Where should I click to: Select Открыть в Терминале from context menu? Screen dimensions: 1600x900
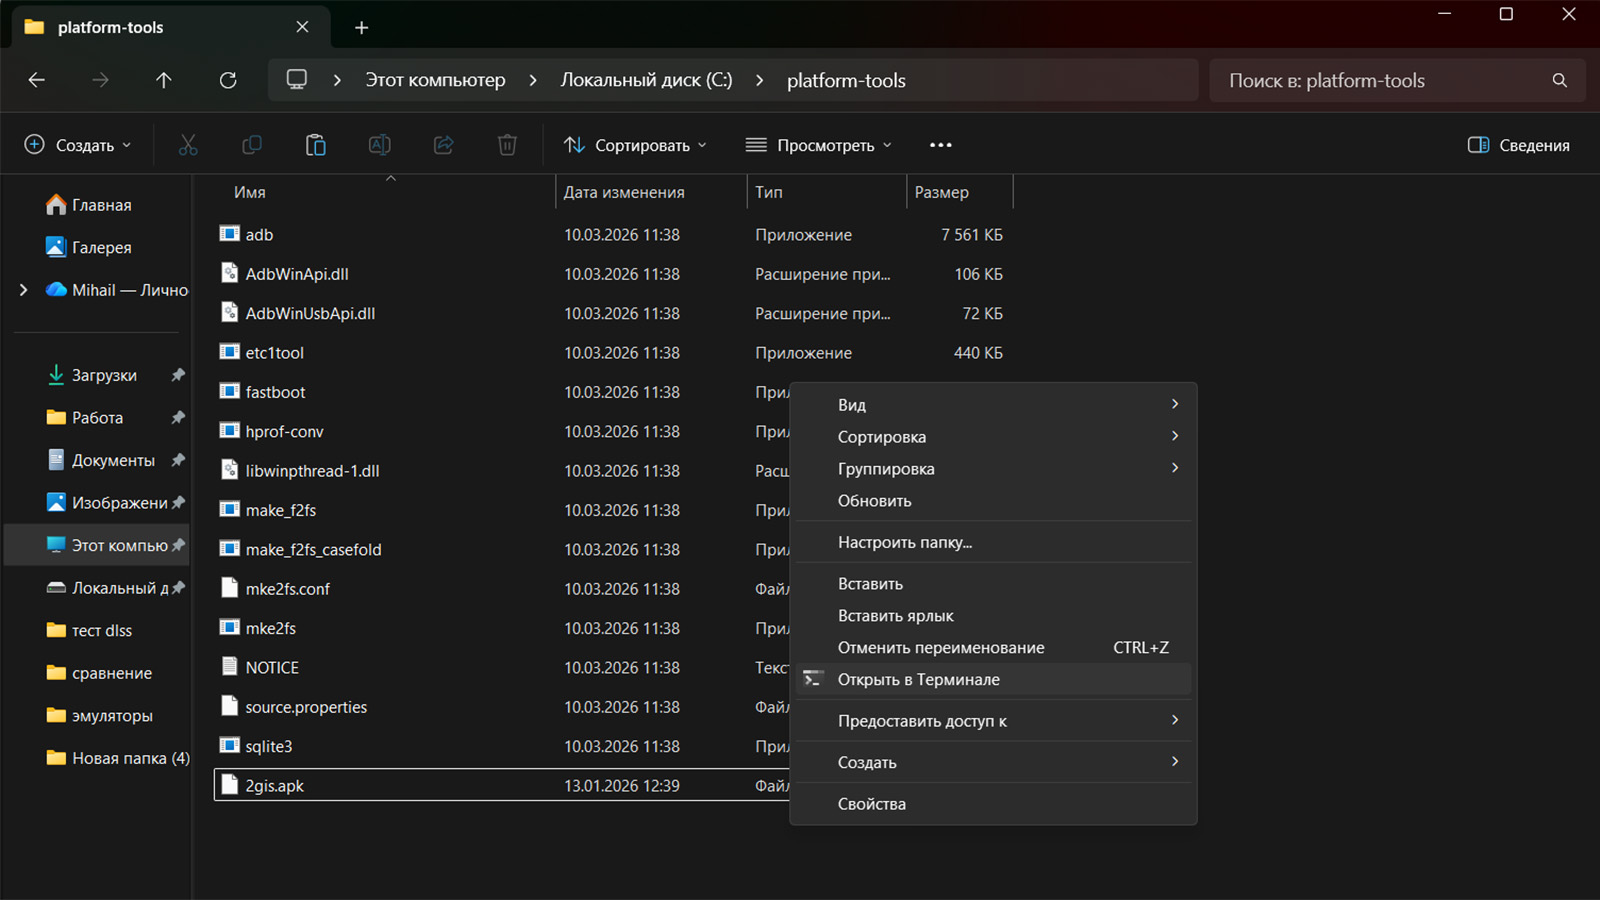(918, 679)
